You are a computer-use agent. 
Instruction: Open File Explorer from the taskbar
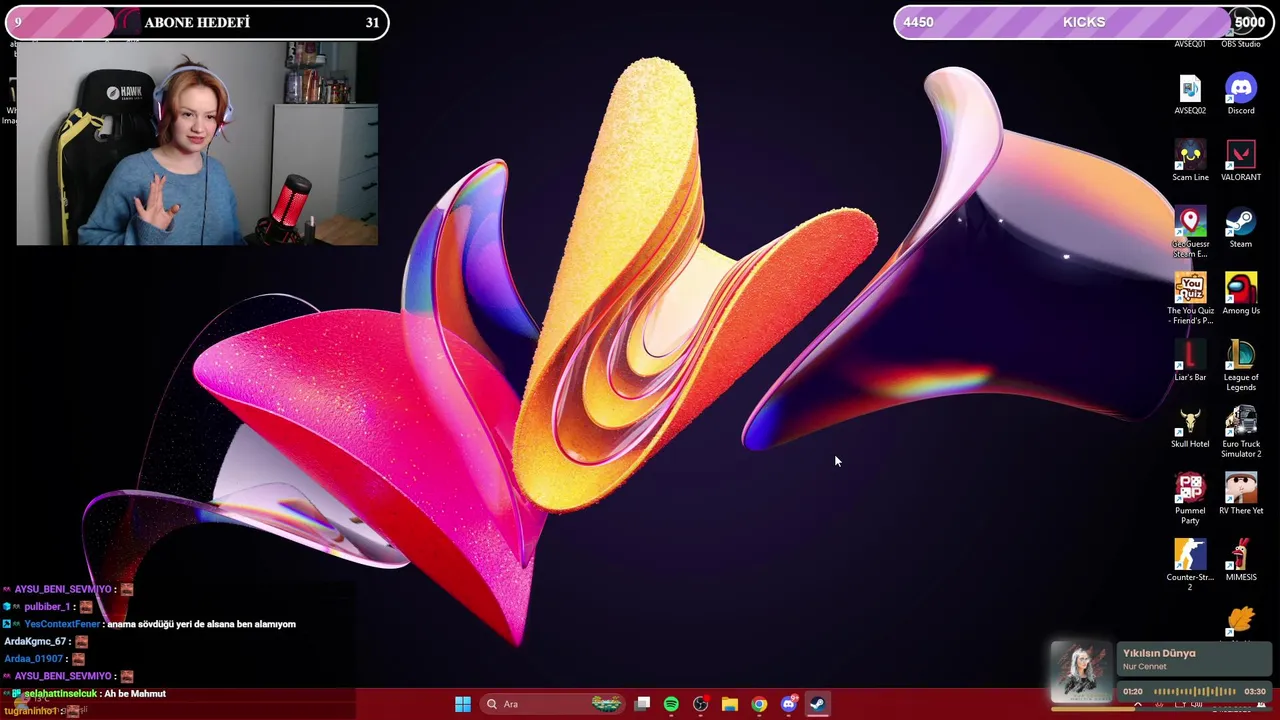(x=730, y=704)
